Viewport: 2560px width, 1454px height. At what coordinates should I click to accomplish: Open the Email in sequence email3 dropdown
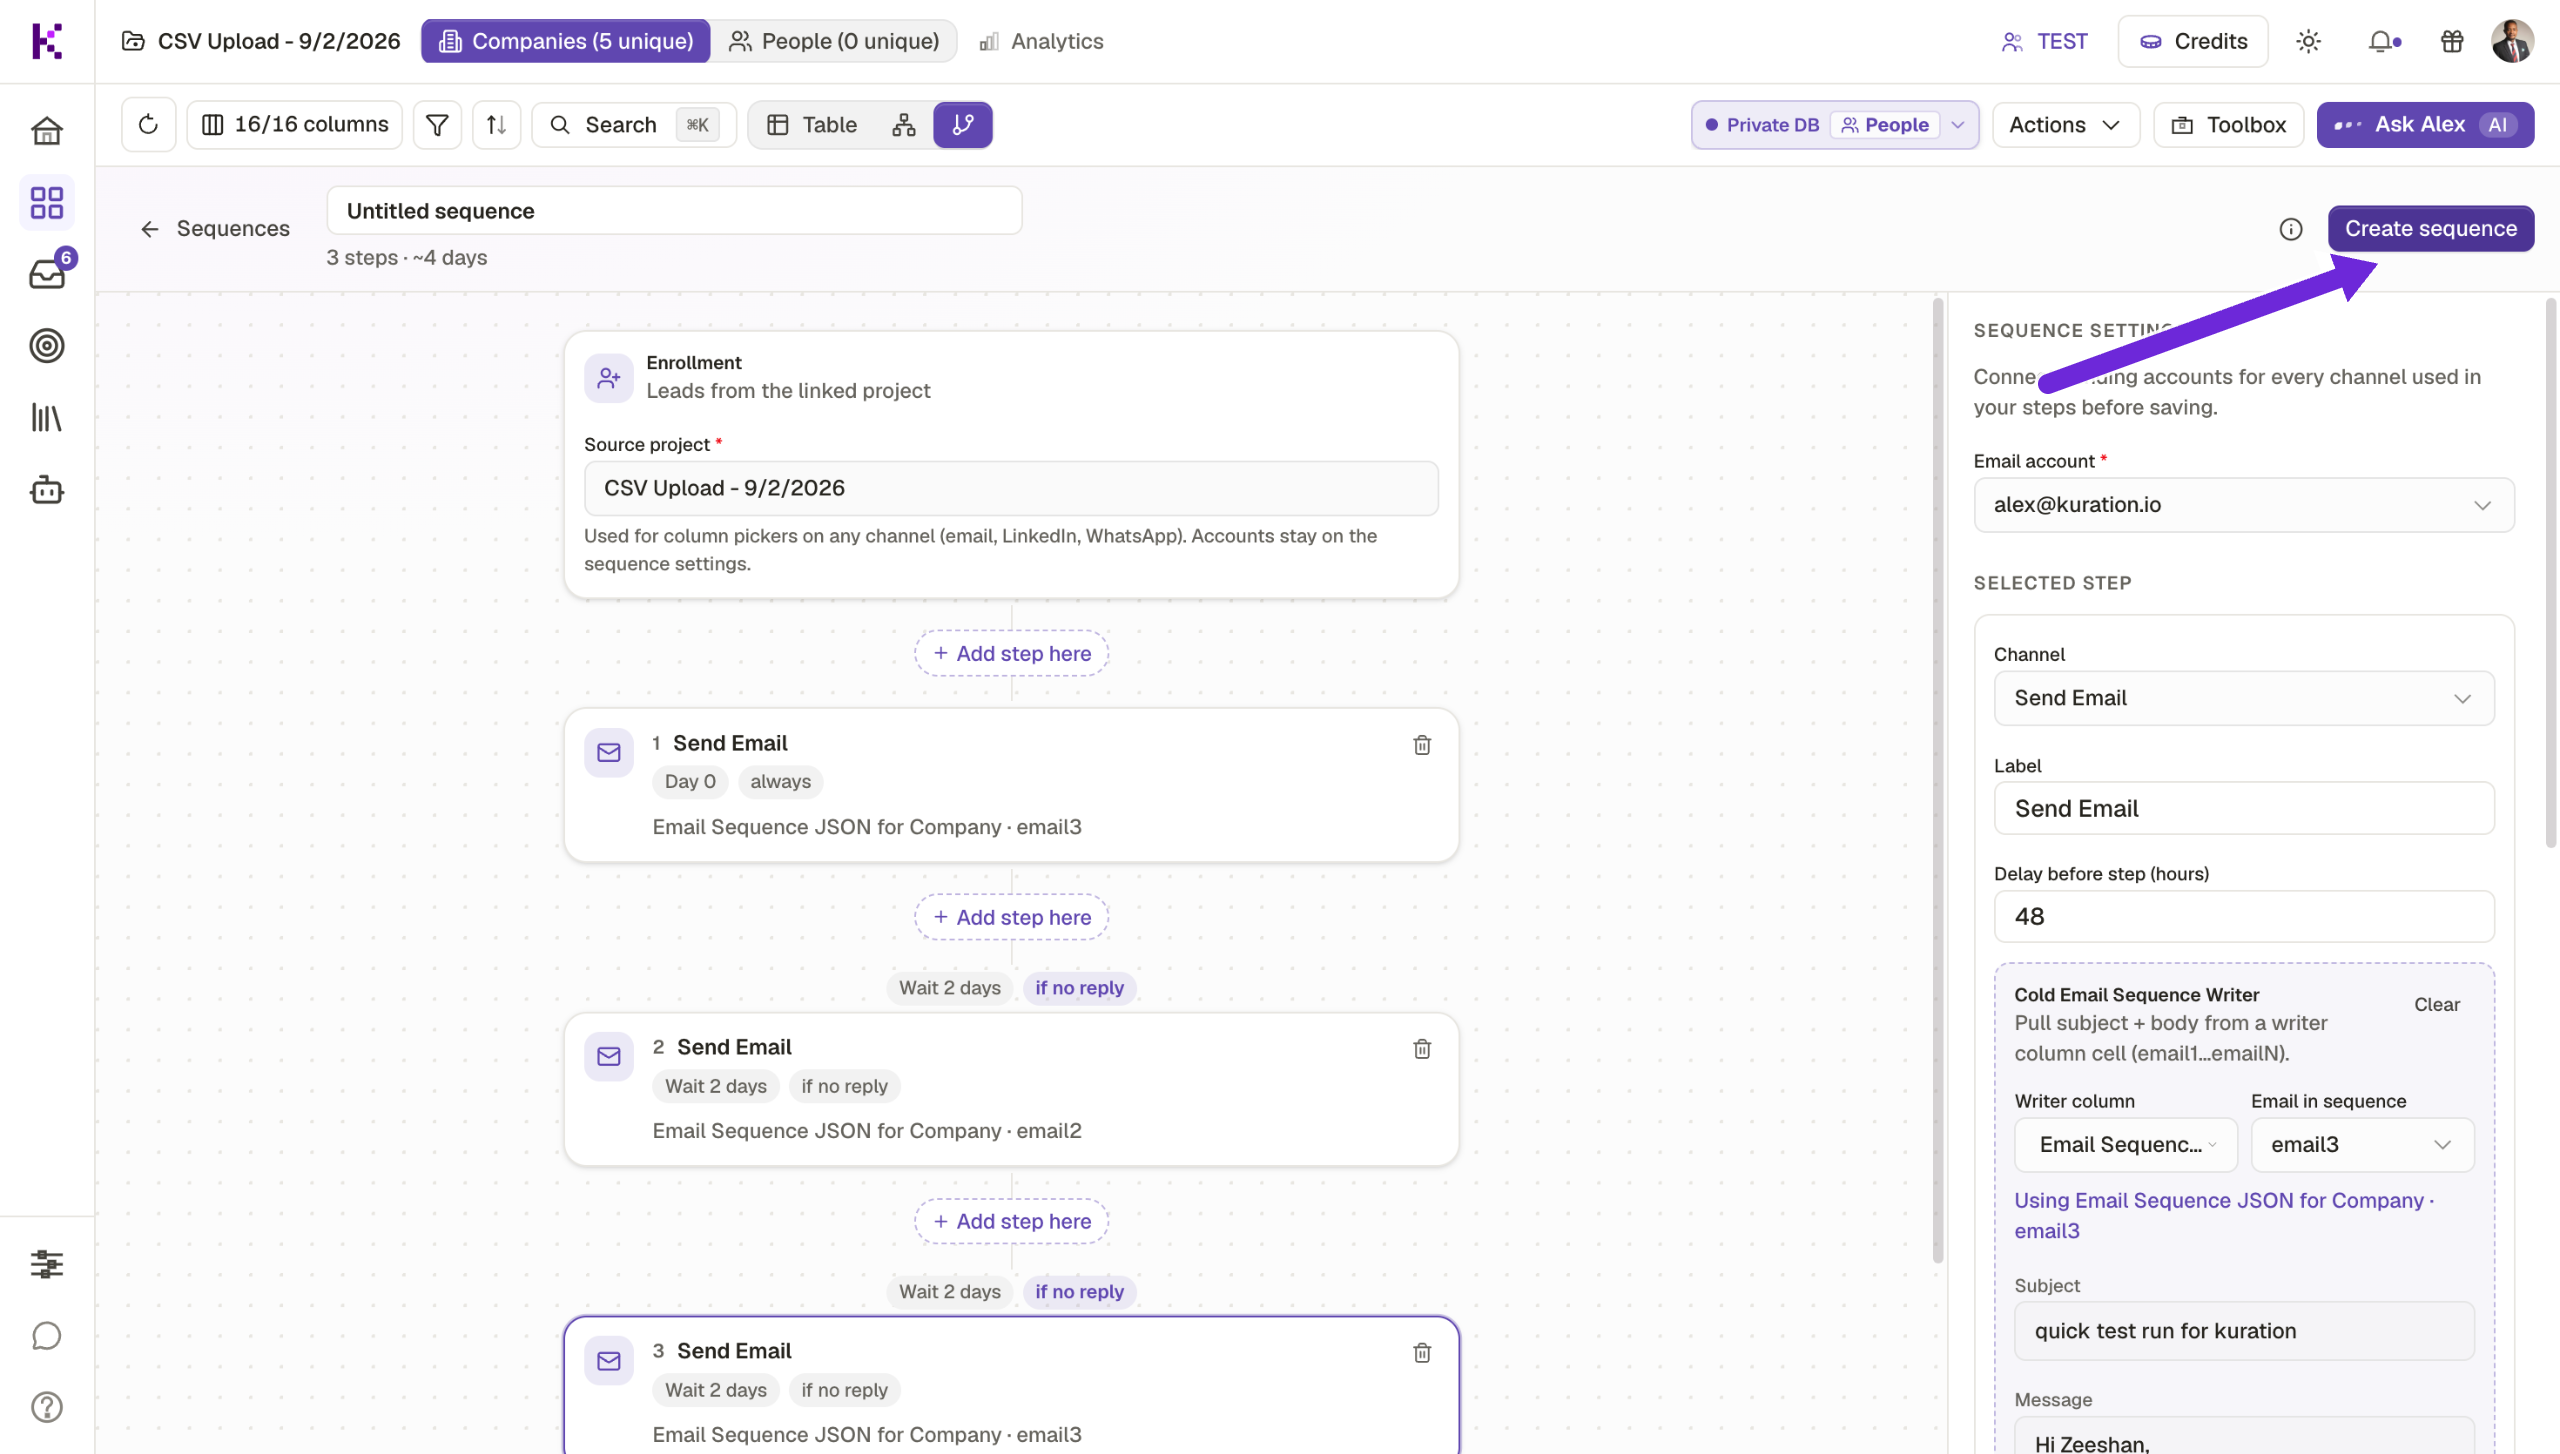point(2362,1145)
